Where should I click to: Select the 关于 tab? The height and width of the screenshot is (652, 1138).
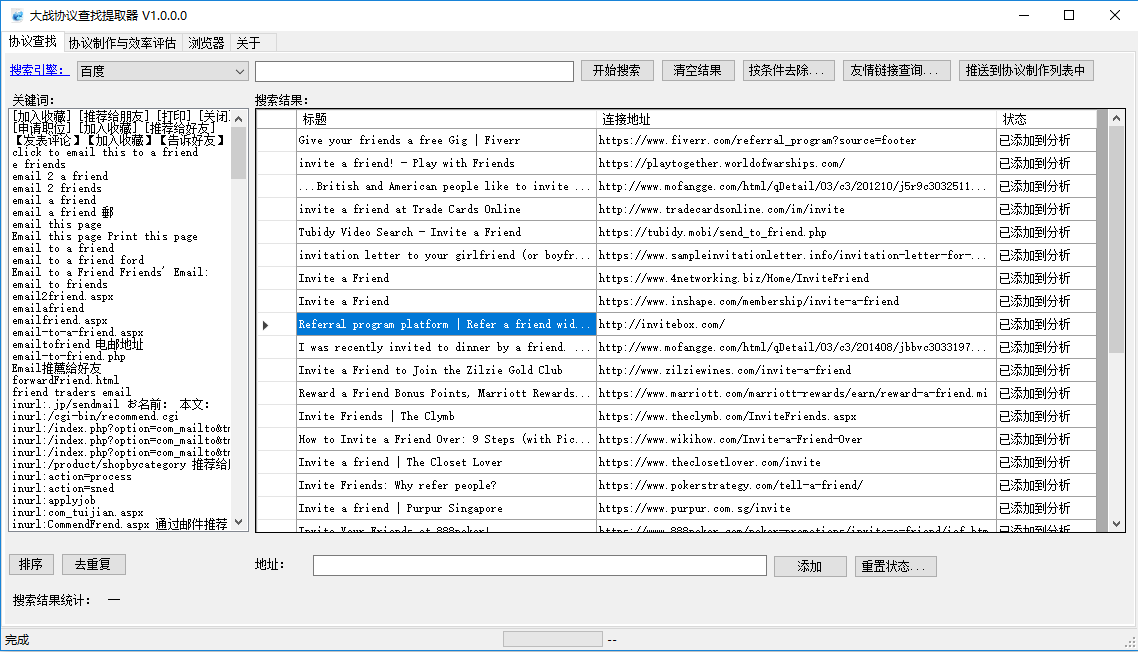coord(248,43)
